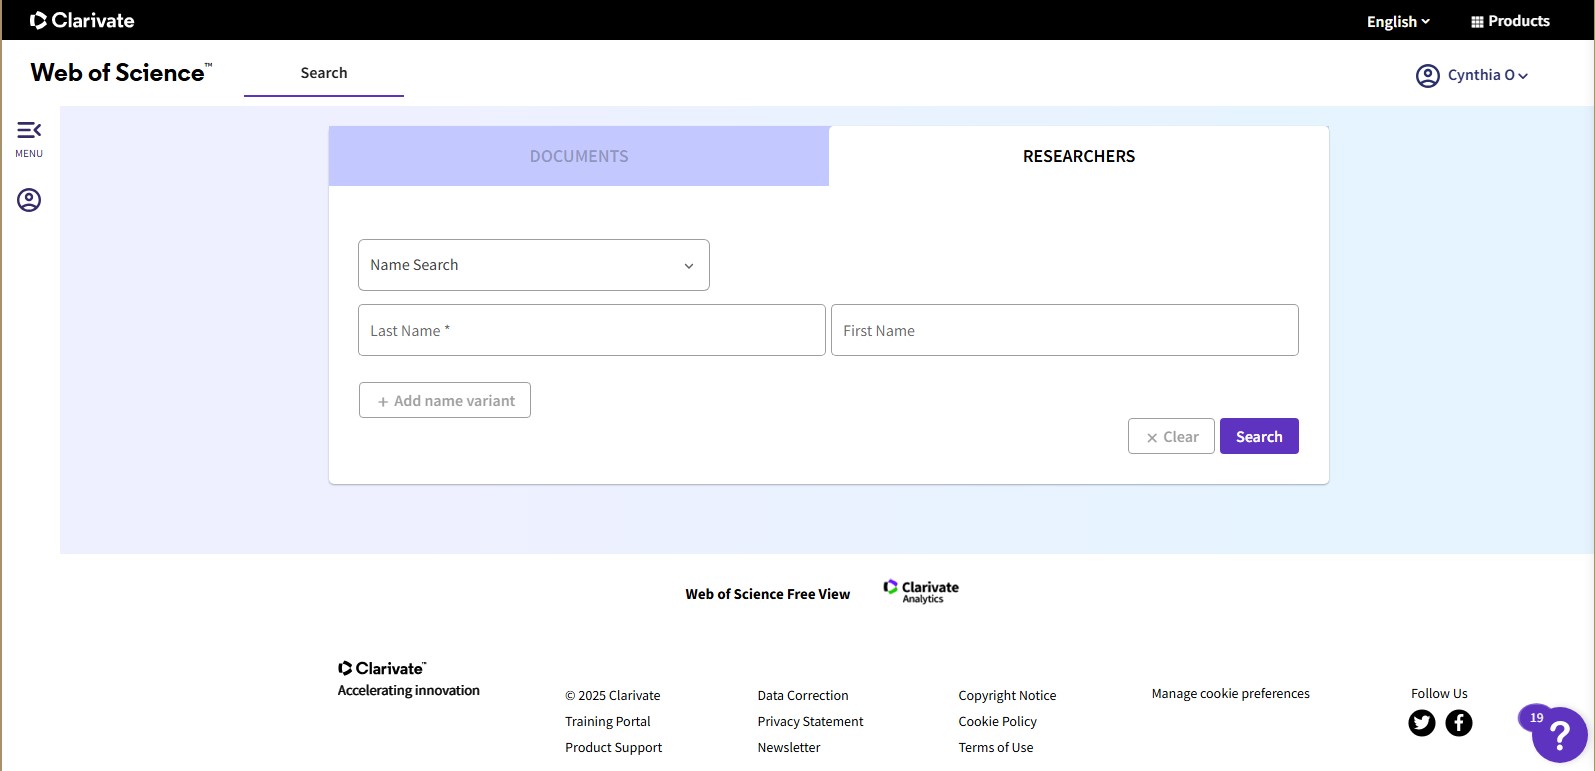
Task: Open the English language dropdown
Action: click(1398, 22)
